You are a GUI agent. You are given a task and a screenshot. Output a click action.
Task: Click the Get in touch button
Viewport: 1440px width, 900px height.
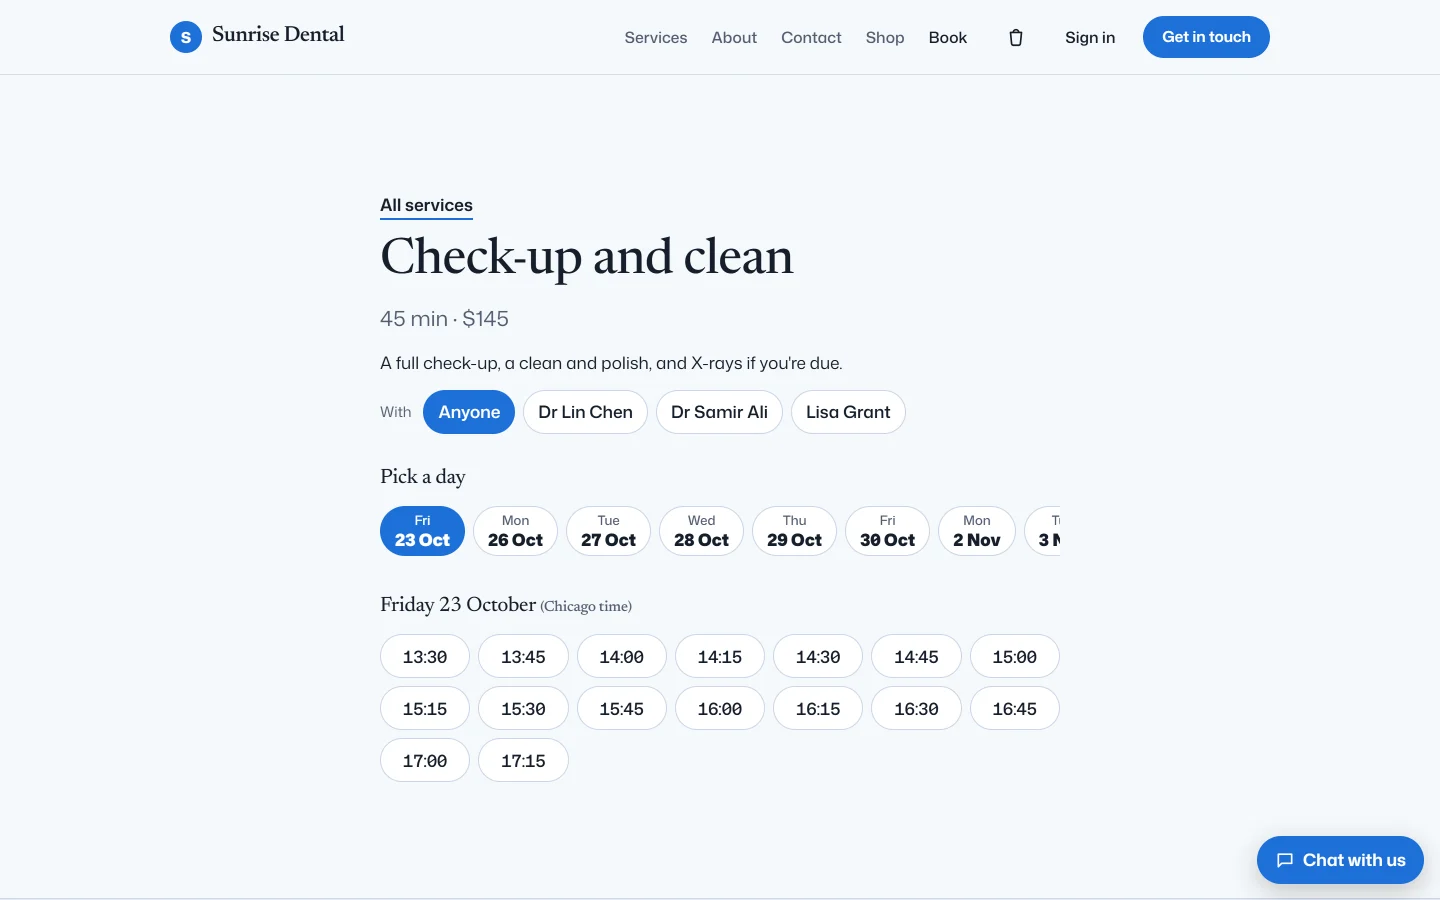1206,37
